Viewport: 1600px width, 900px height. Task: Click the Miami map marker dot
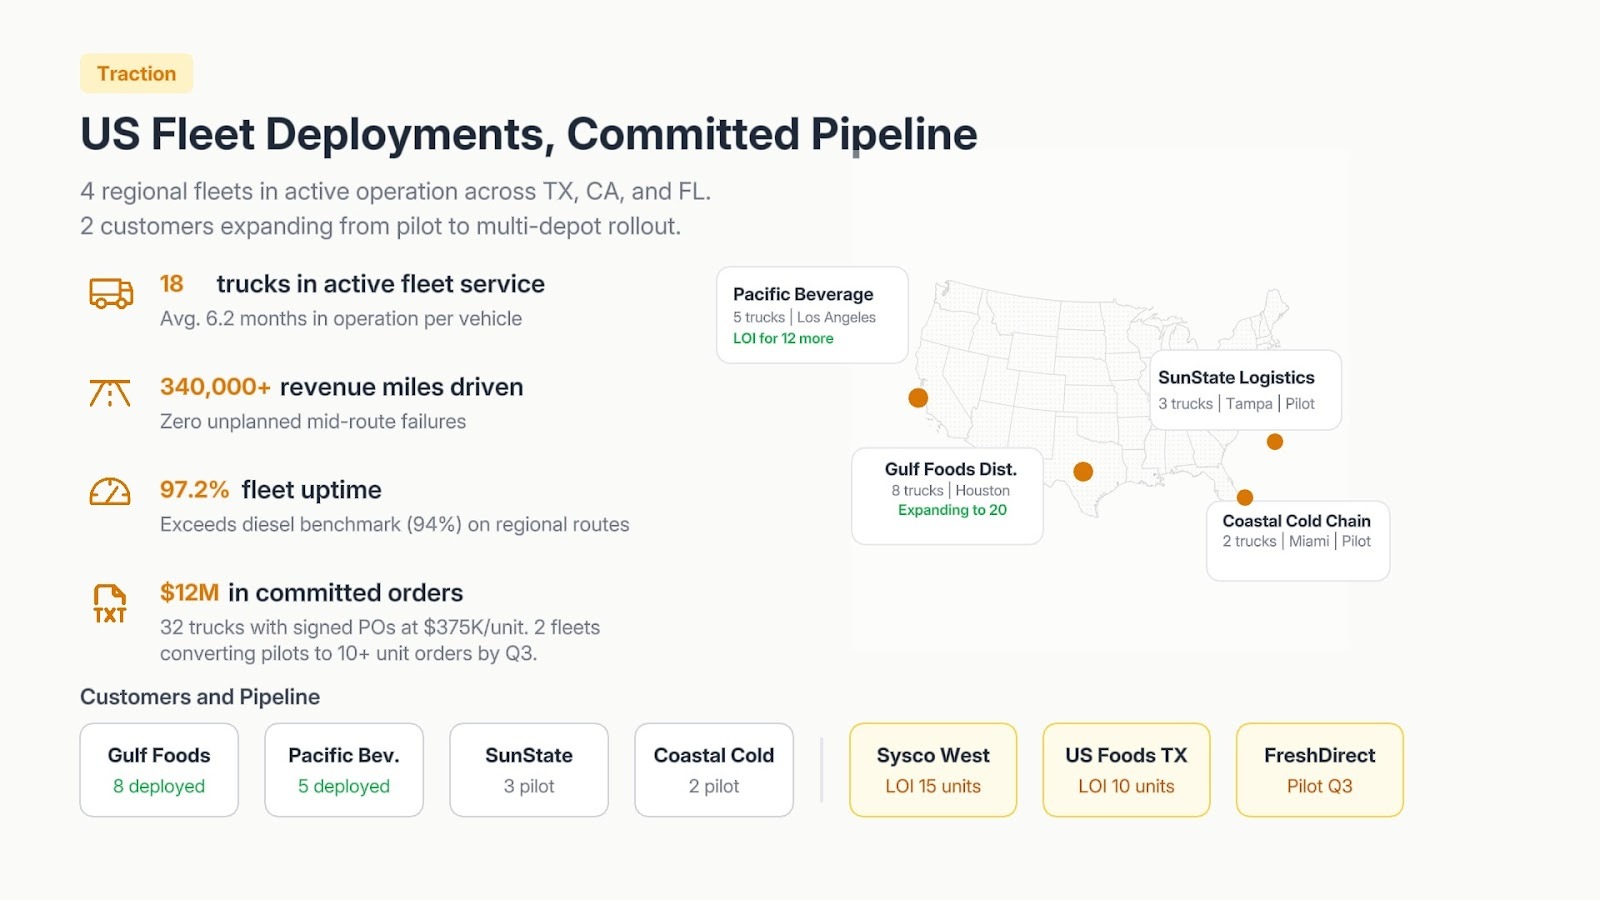(1245, 497)
